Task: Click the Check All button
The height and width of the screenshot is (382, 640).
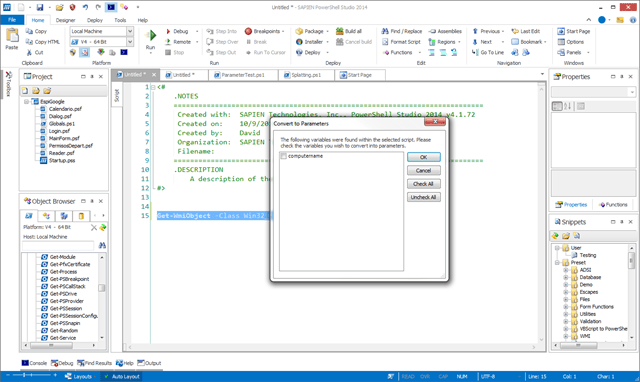Action: point(424,184)
